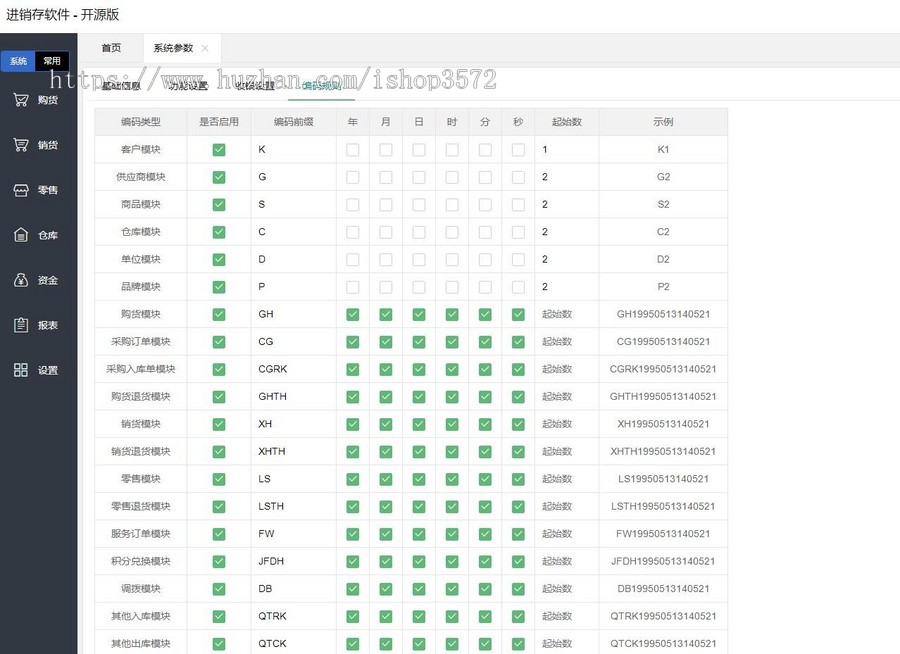
Task: Open the 销货 sales cart icon in sidebar
Action: point(21,145)
